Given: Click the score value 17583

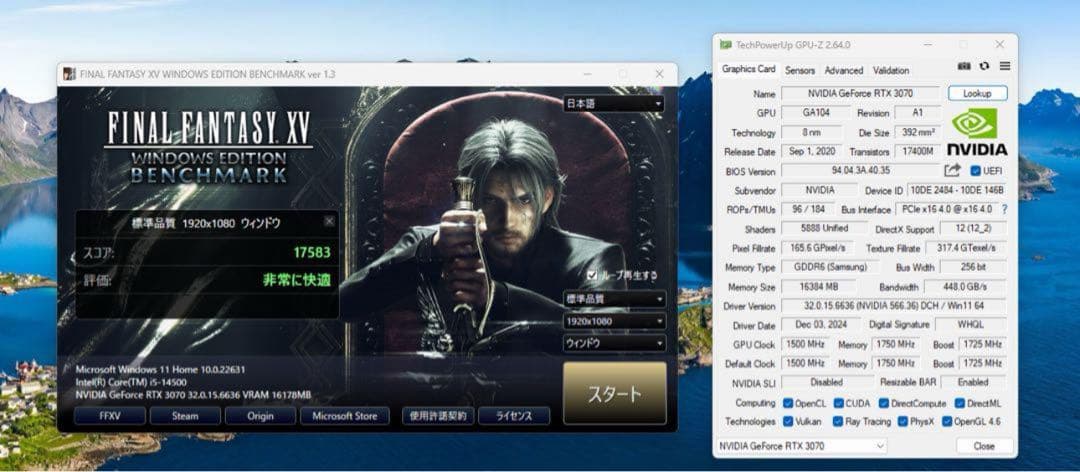Looking at the screenshot, I should pos(312,252).
